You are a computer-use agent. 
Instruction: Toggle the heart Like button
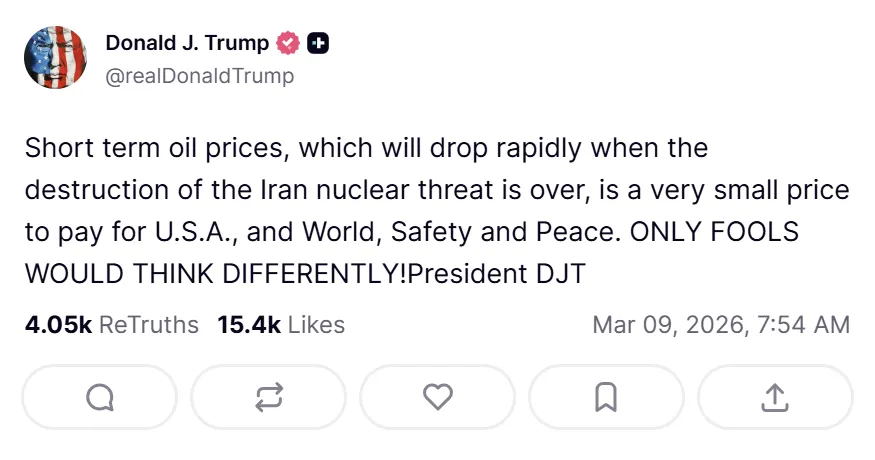click(438, 397)
